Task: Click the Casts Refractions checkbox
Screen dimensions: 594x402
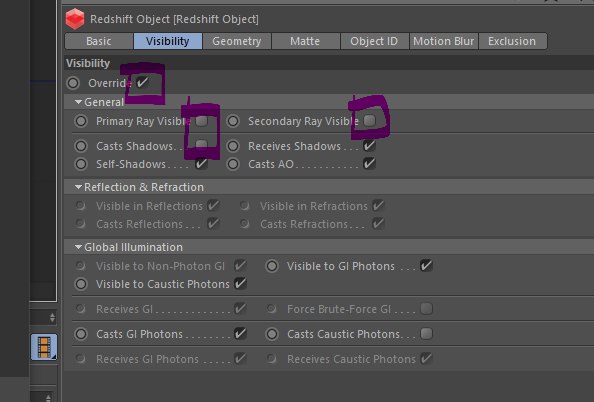Action: coord(378,224)
